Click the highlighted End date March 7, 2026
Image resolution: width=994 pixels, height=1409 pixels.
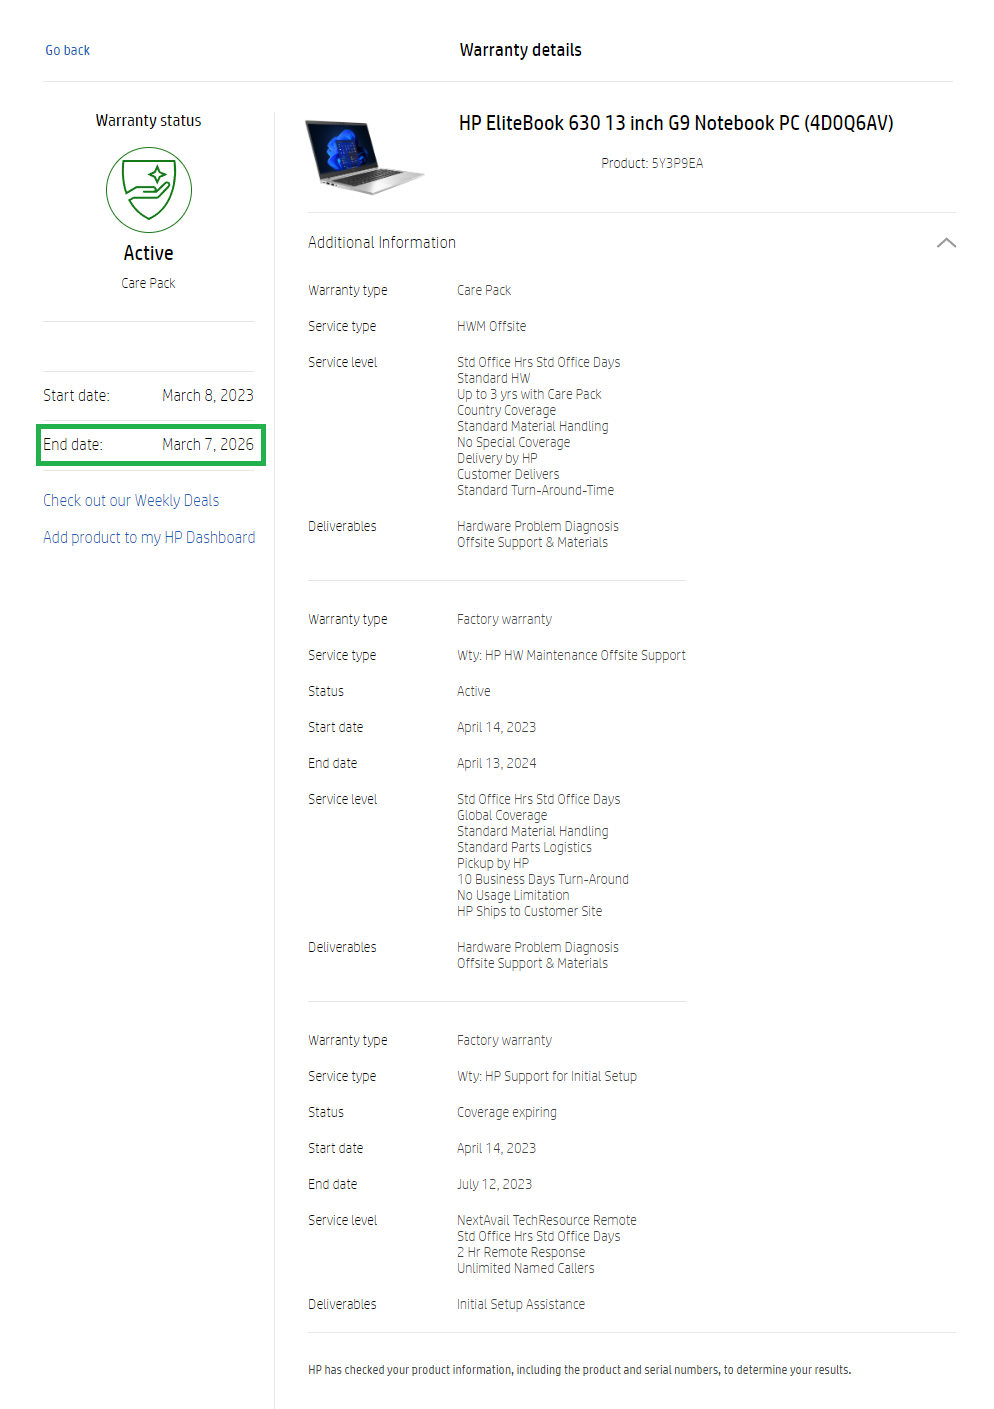pos(150,445)
